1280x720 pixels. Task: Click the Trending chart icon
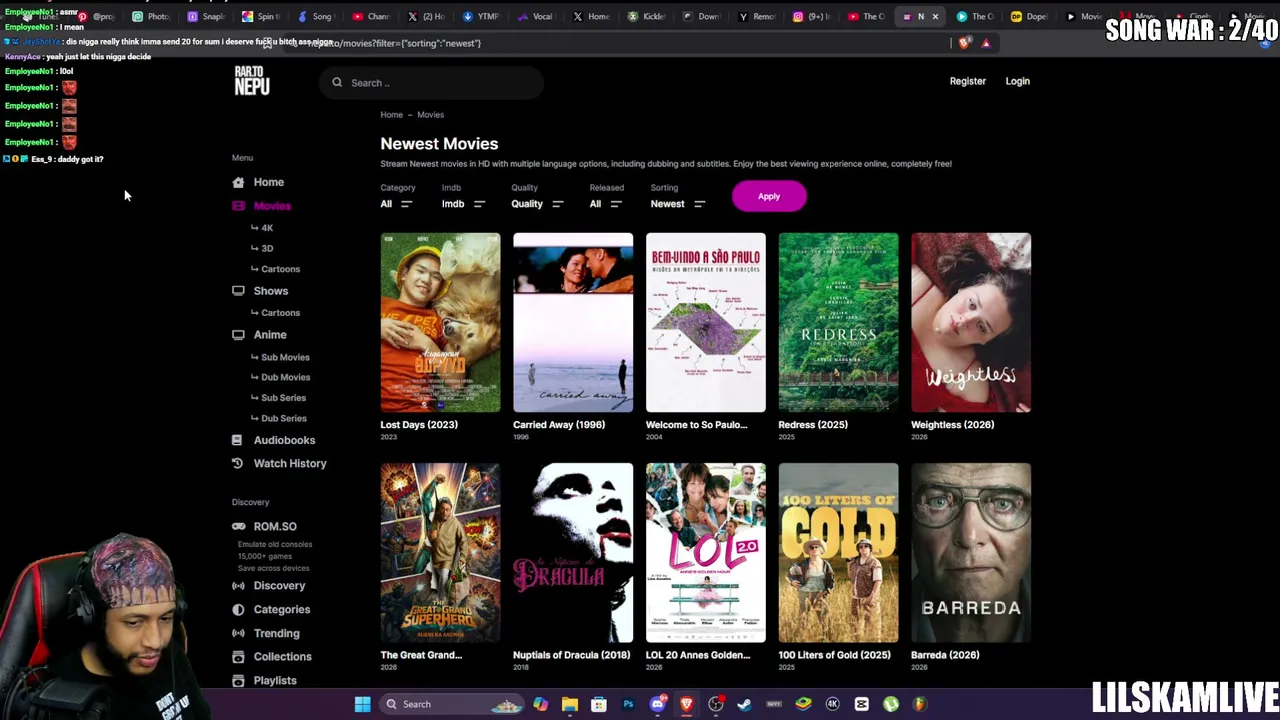pyautogui.click(x=238, y=633)
